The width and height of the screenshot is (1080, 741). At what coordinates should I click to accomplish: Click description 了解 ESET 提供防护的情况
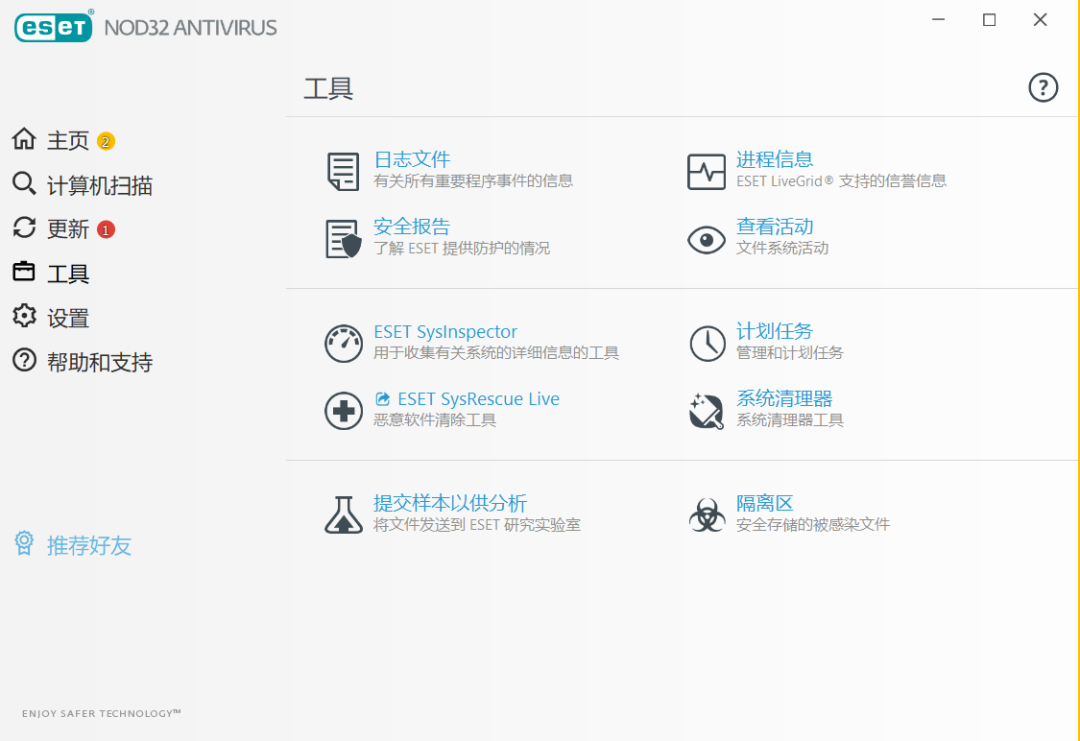461,248
